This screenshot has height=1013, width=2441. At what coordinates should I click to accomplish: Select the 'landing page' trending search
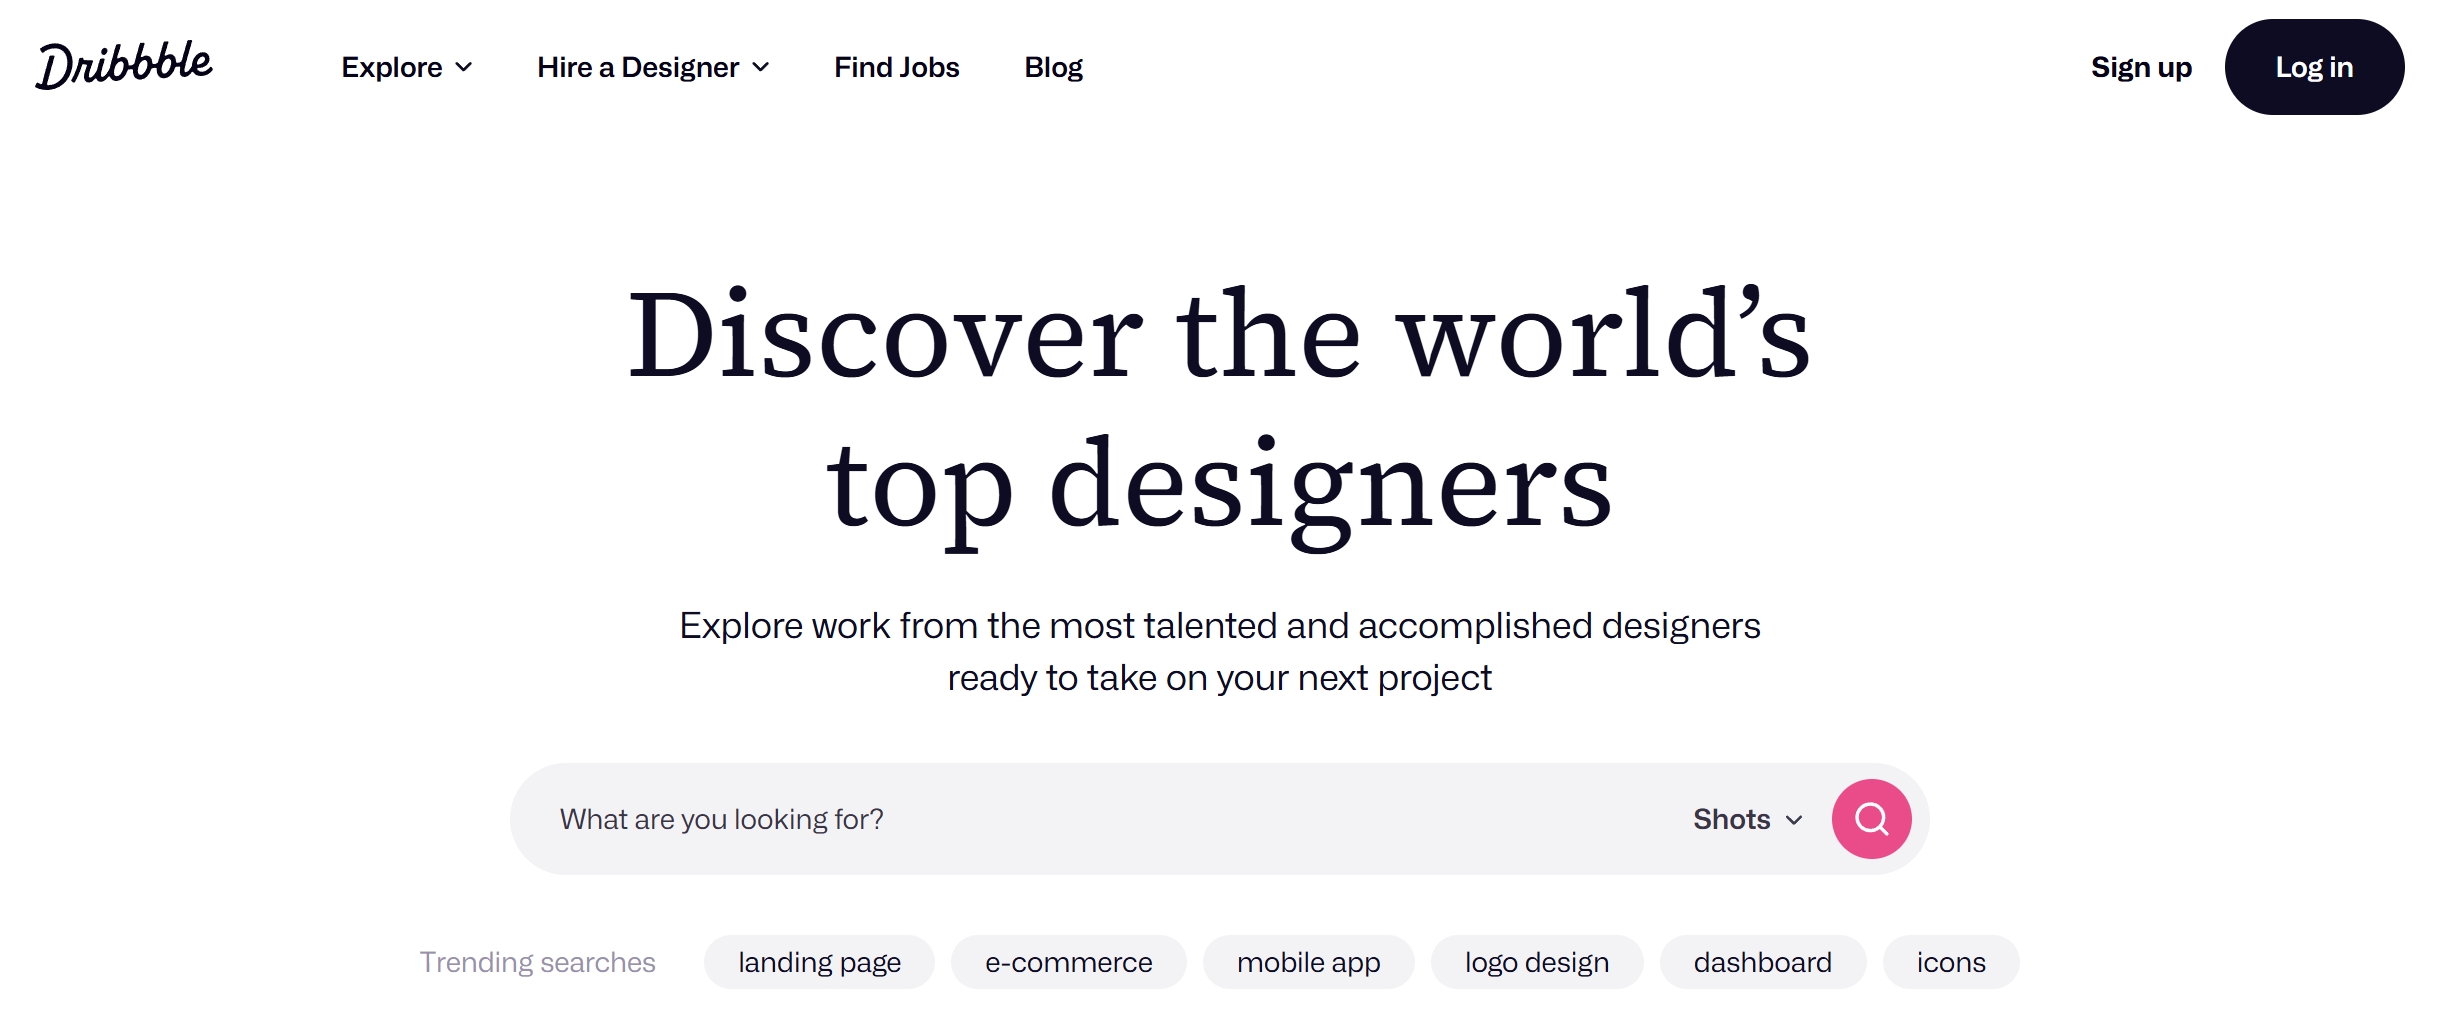[819, 962]
